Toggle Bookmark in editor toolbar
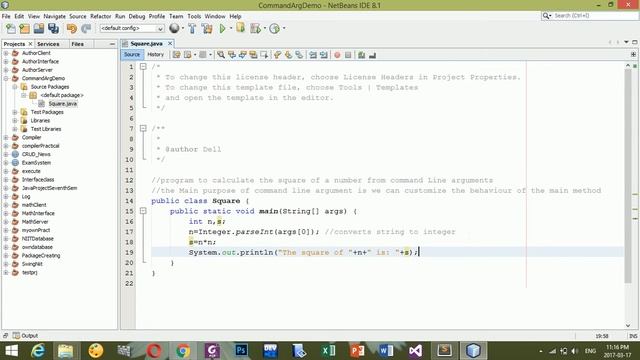 click(x=300, y=55)
